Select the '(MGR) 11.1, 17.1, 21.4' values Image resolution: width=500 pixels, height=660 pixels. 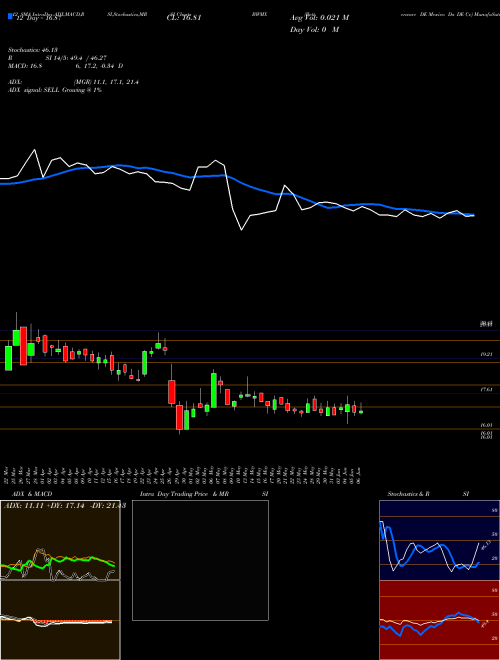coord(106,82)
